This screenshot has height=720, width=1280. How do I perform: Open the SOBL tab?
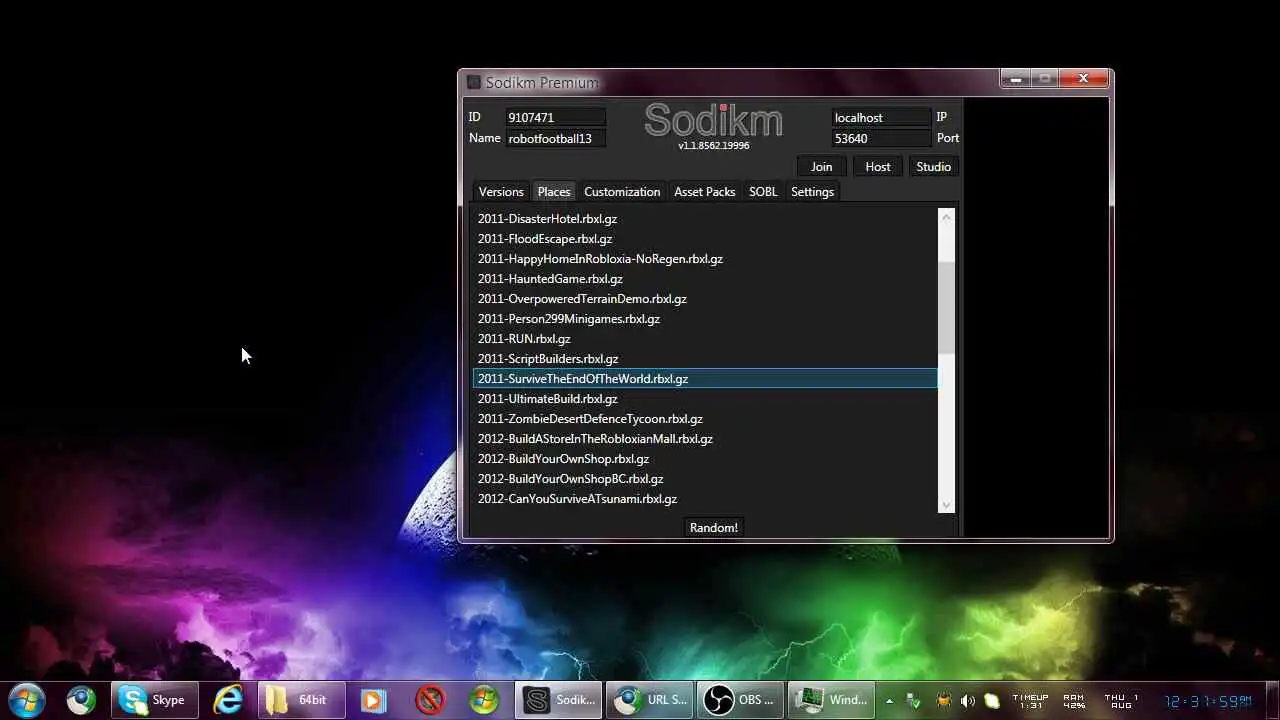pyautogui.click(x=763, y=192)
